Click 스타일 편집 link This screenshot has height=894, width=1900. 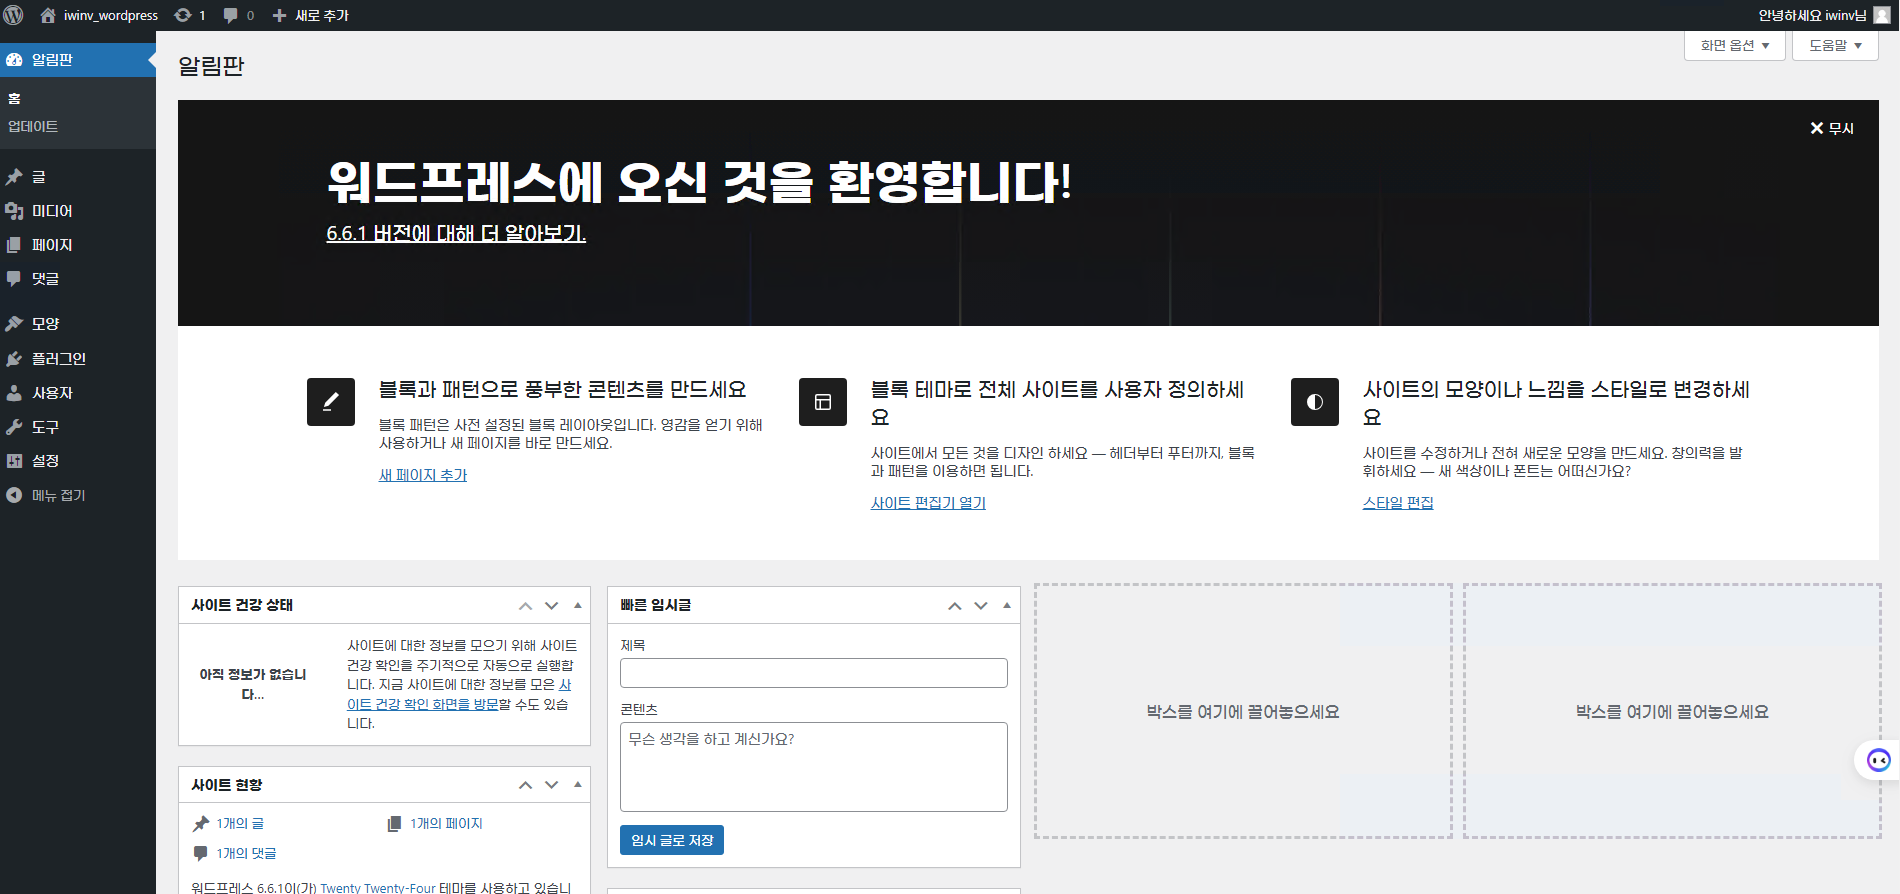coord(1398,503)
